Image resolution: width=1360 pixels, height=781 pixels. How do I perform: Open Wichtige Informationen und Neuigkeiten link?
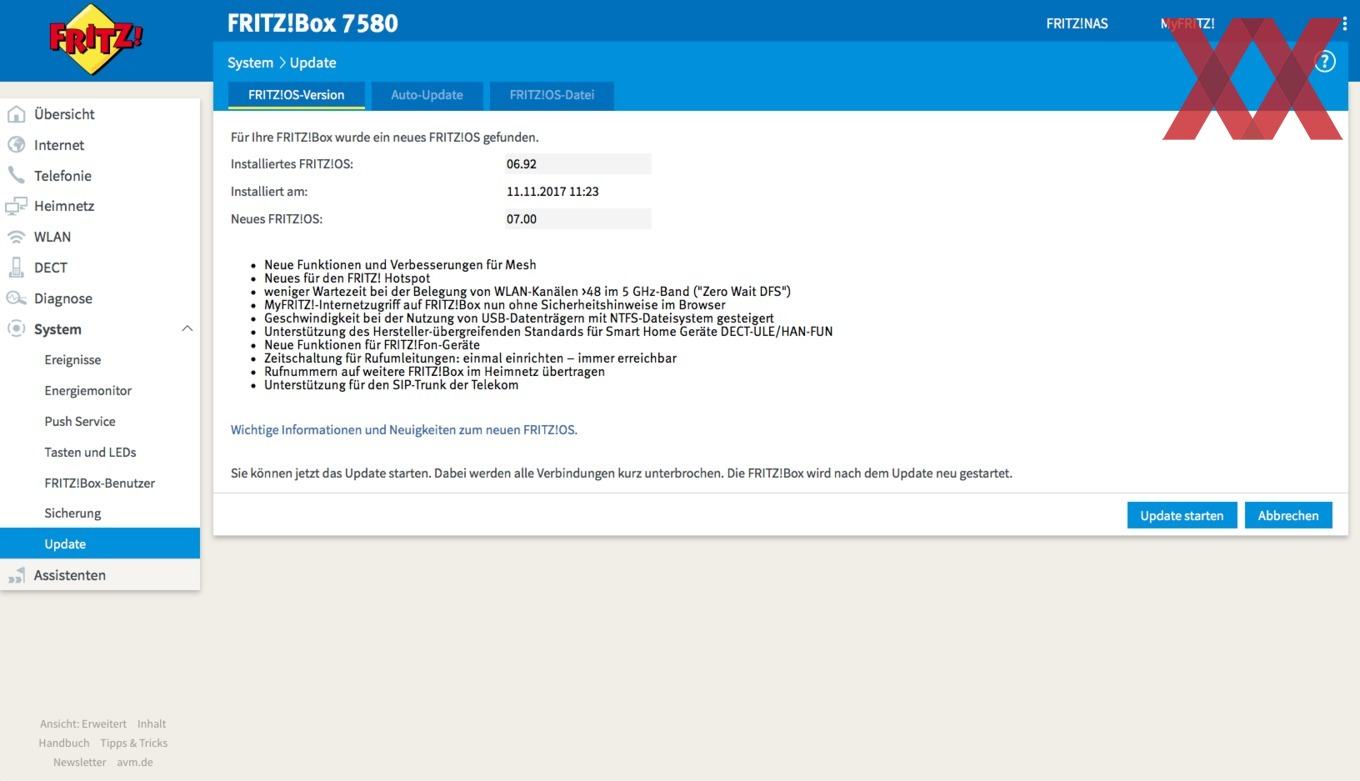click(404, 430)
